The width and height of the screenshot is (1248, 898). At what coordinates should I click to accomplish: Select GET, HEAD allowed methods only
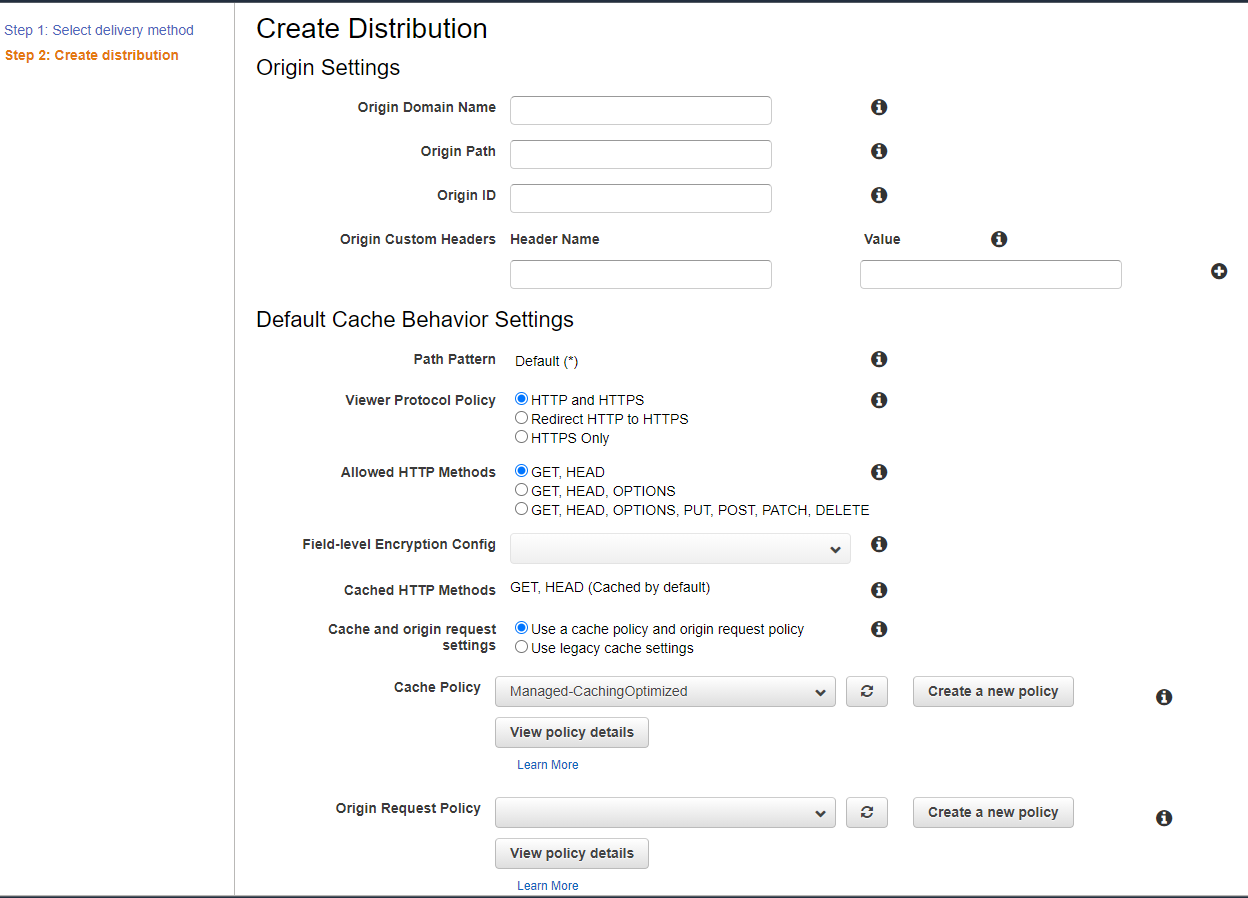click(x=521, y=471)
